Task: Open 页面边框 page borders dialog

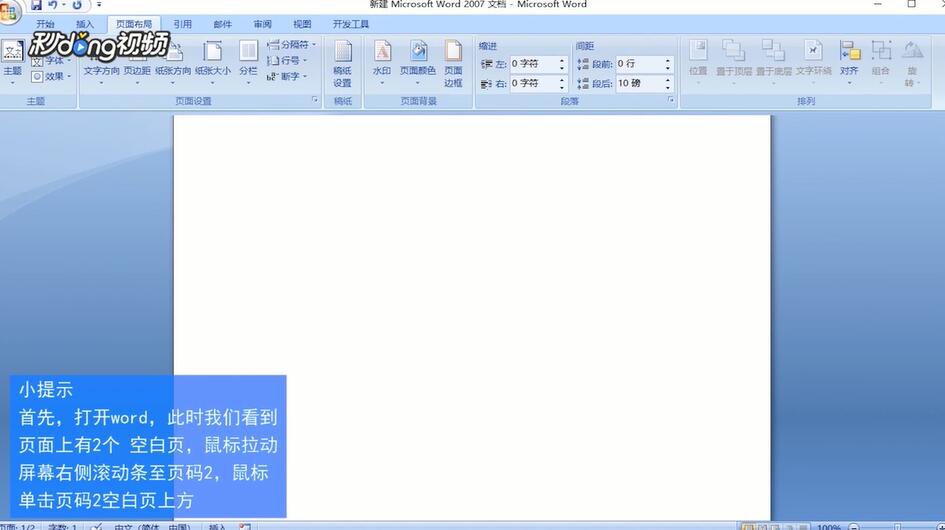Action: coord(453,64)
